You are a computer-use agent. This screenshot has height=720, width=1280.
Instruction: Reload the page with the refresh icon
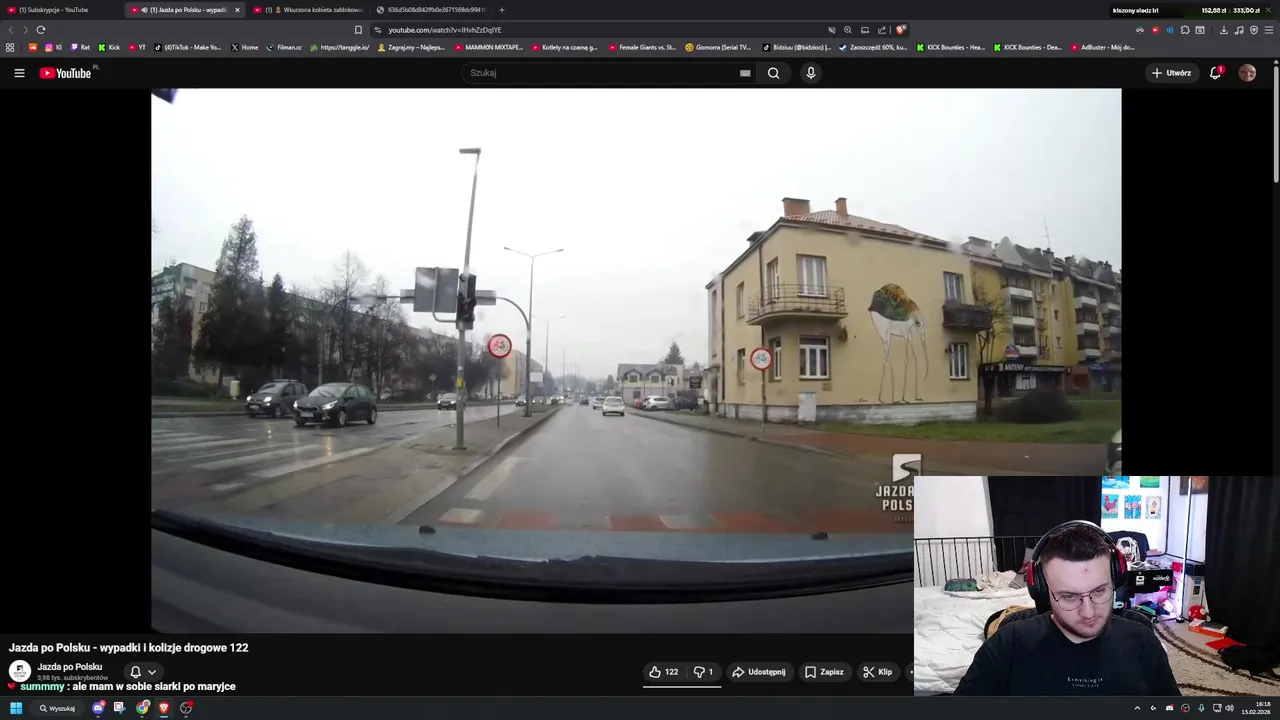[x=41, y=30]
